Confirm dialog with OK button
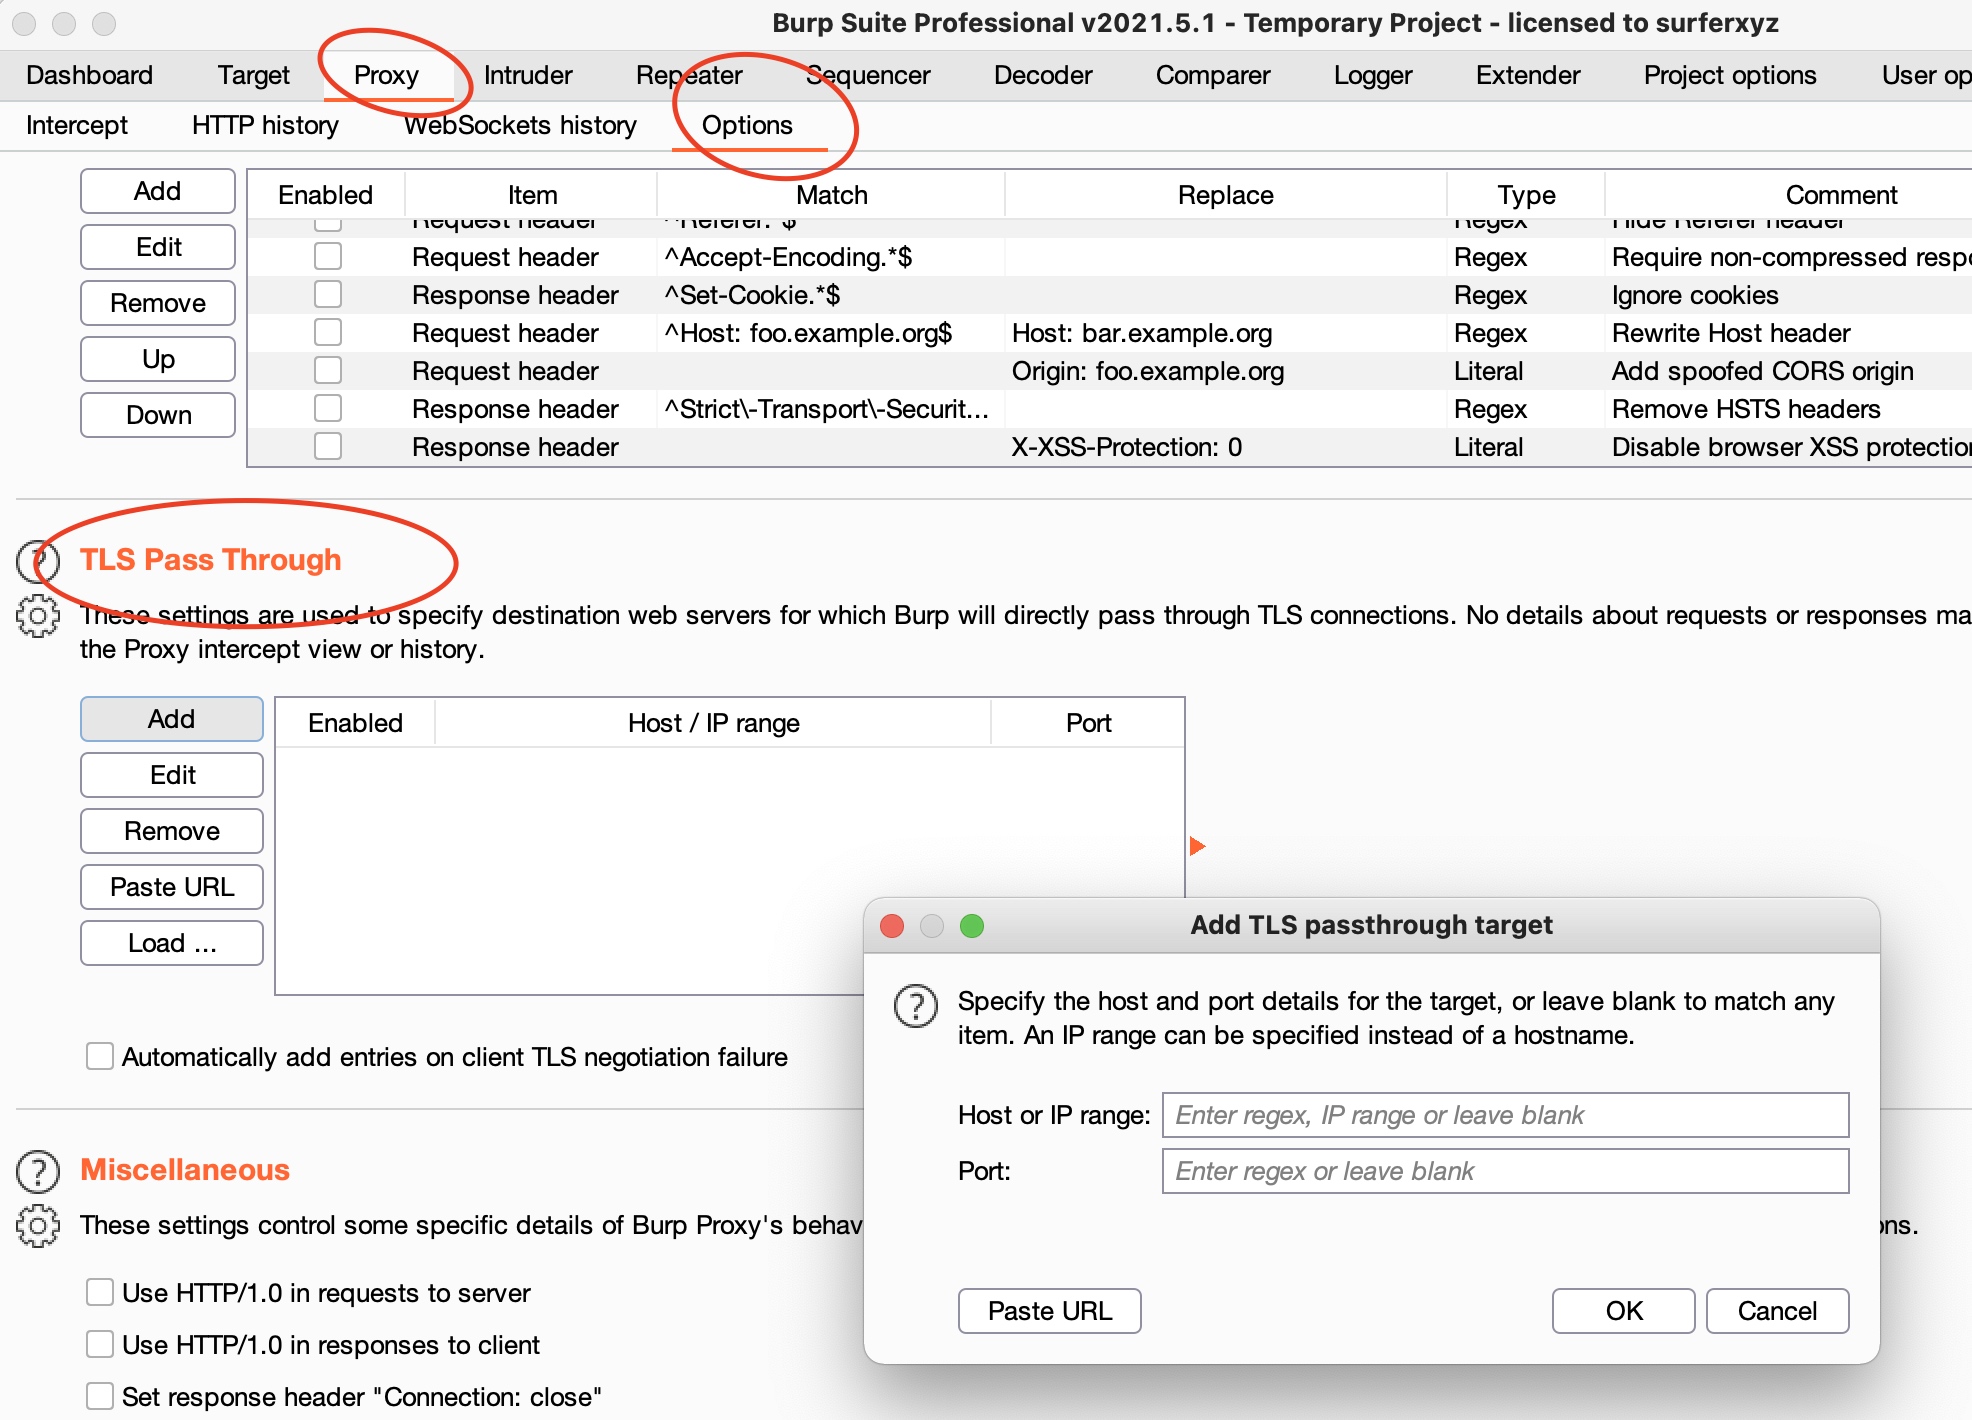This screenshot has width=1972, height=1420. pos(1624,1311)
